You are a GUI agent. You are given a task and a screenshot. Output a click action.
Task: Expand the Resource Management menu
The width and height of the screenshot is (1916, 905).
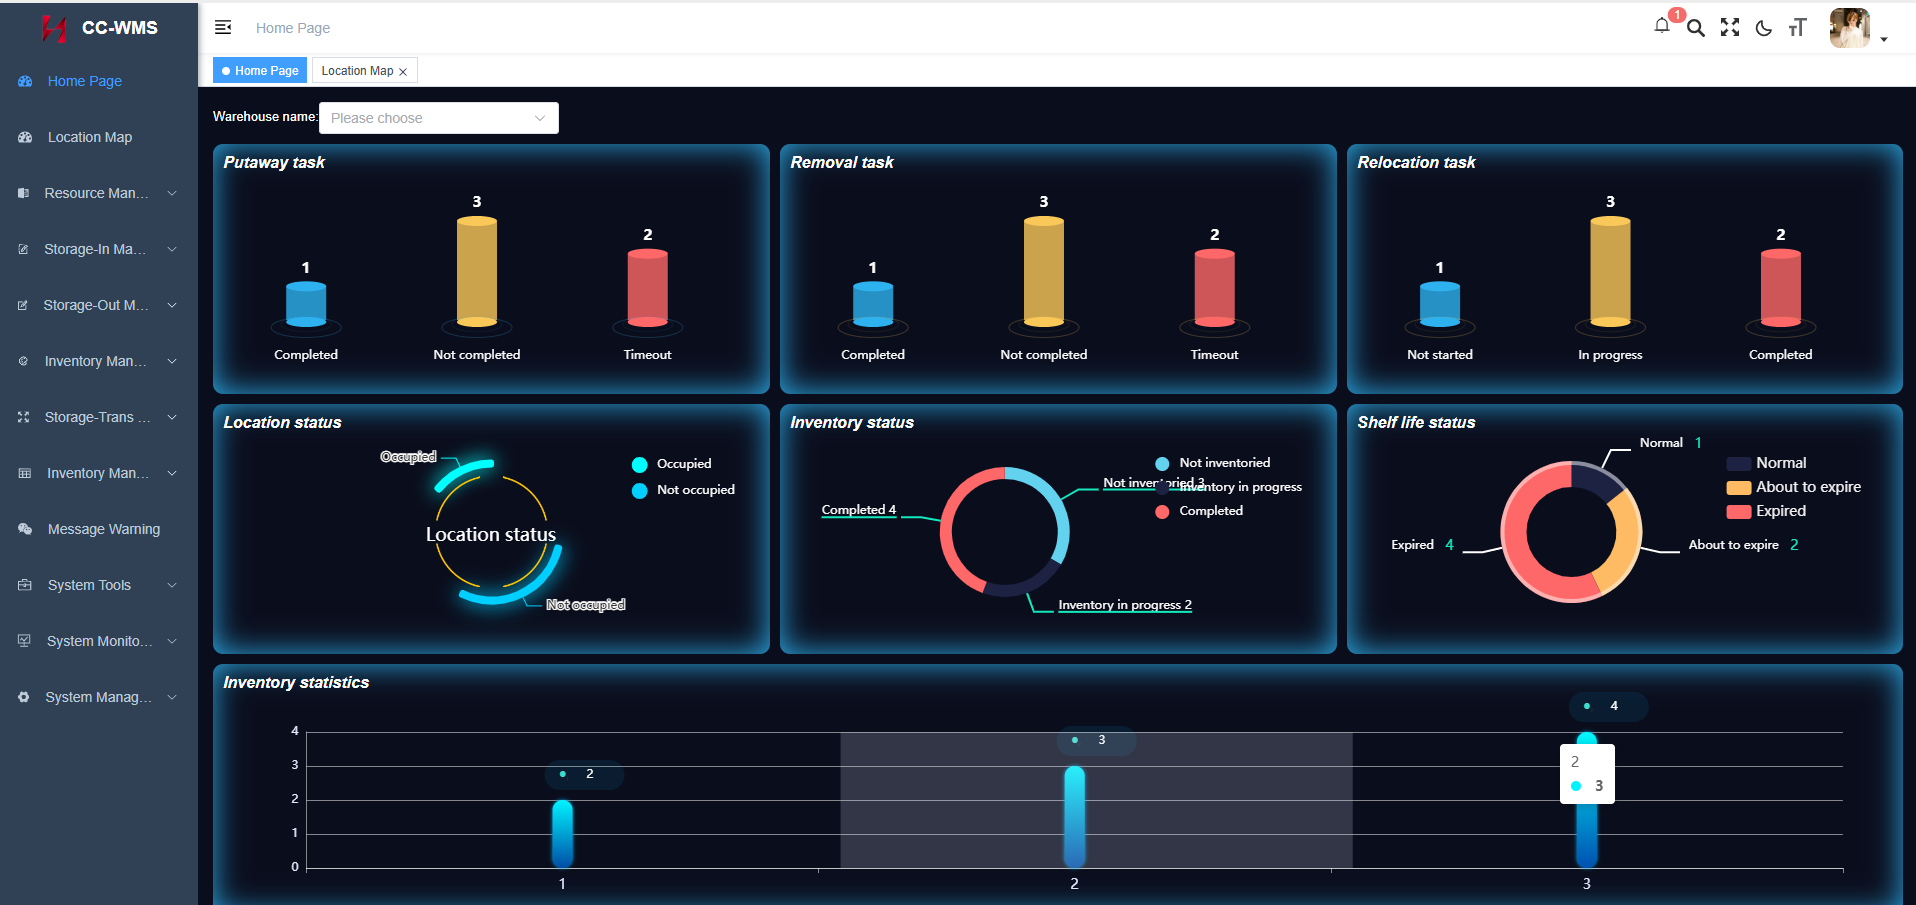coord(96,192)
